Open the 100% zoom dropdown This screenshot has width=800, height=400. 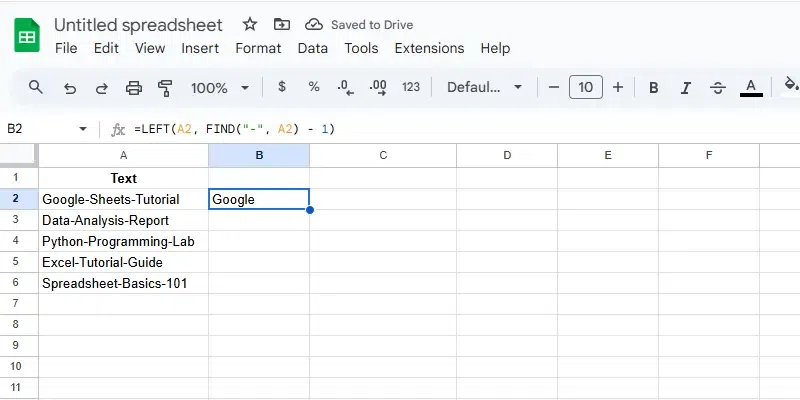tap(219, 87)
